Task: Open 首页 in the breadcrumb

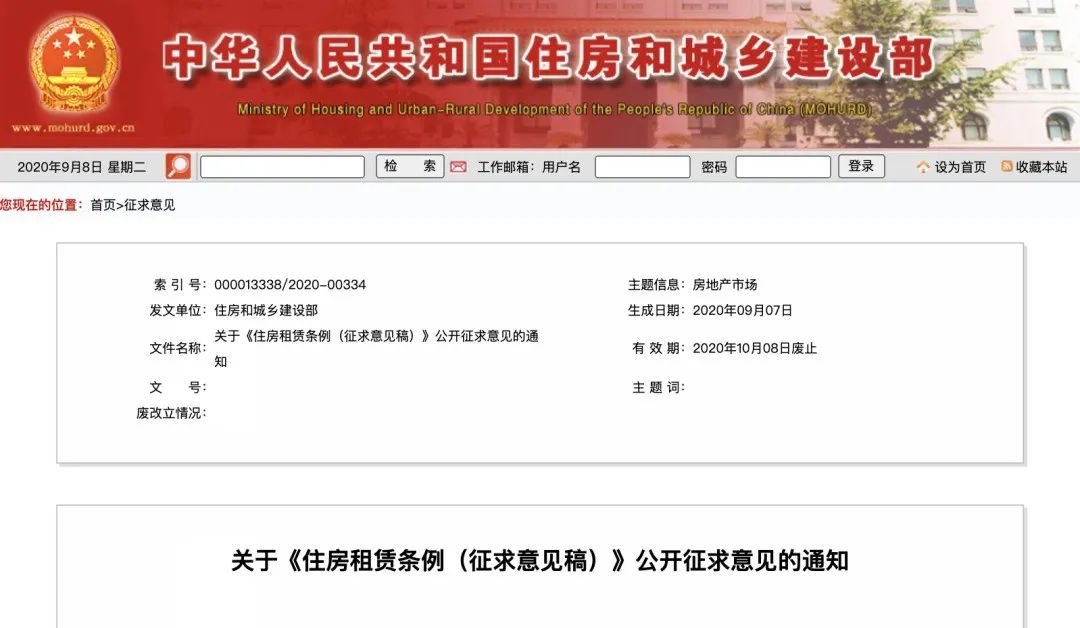Action: pyautogui.click(x=103, y=205)
